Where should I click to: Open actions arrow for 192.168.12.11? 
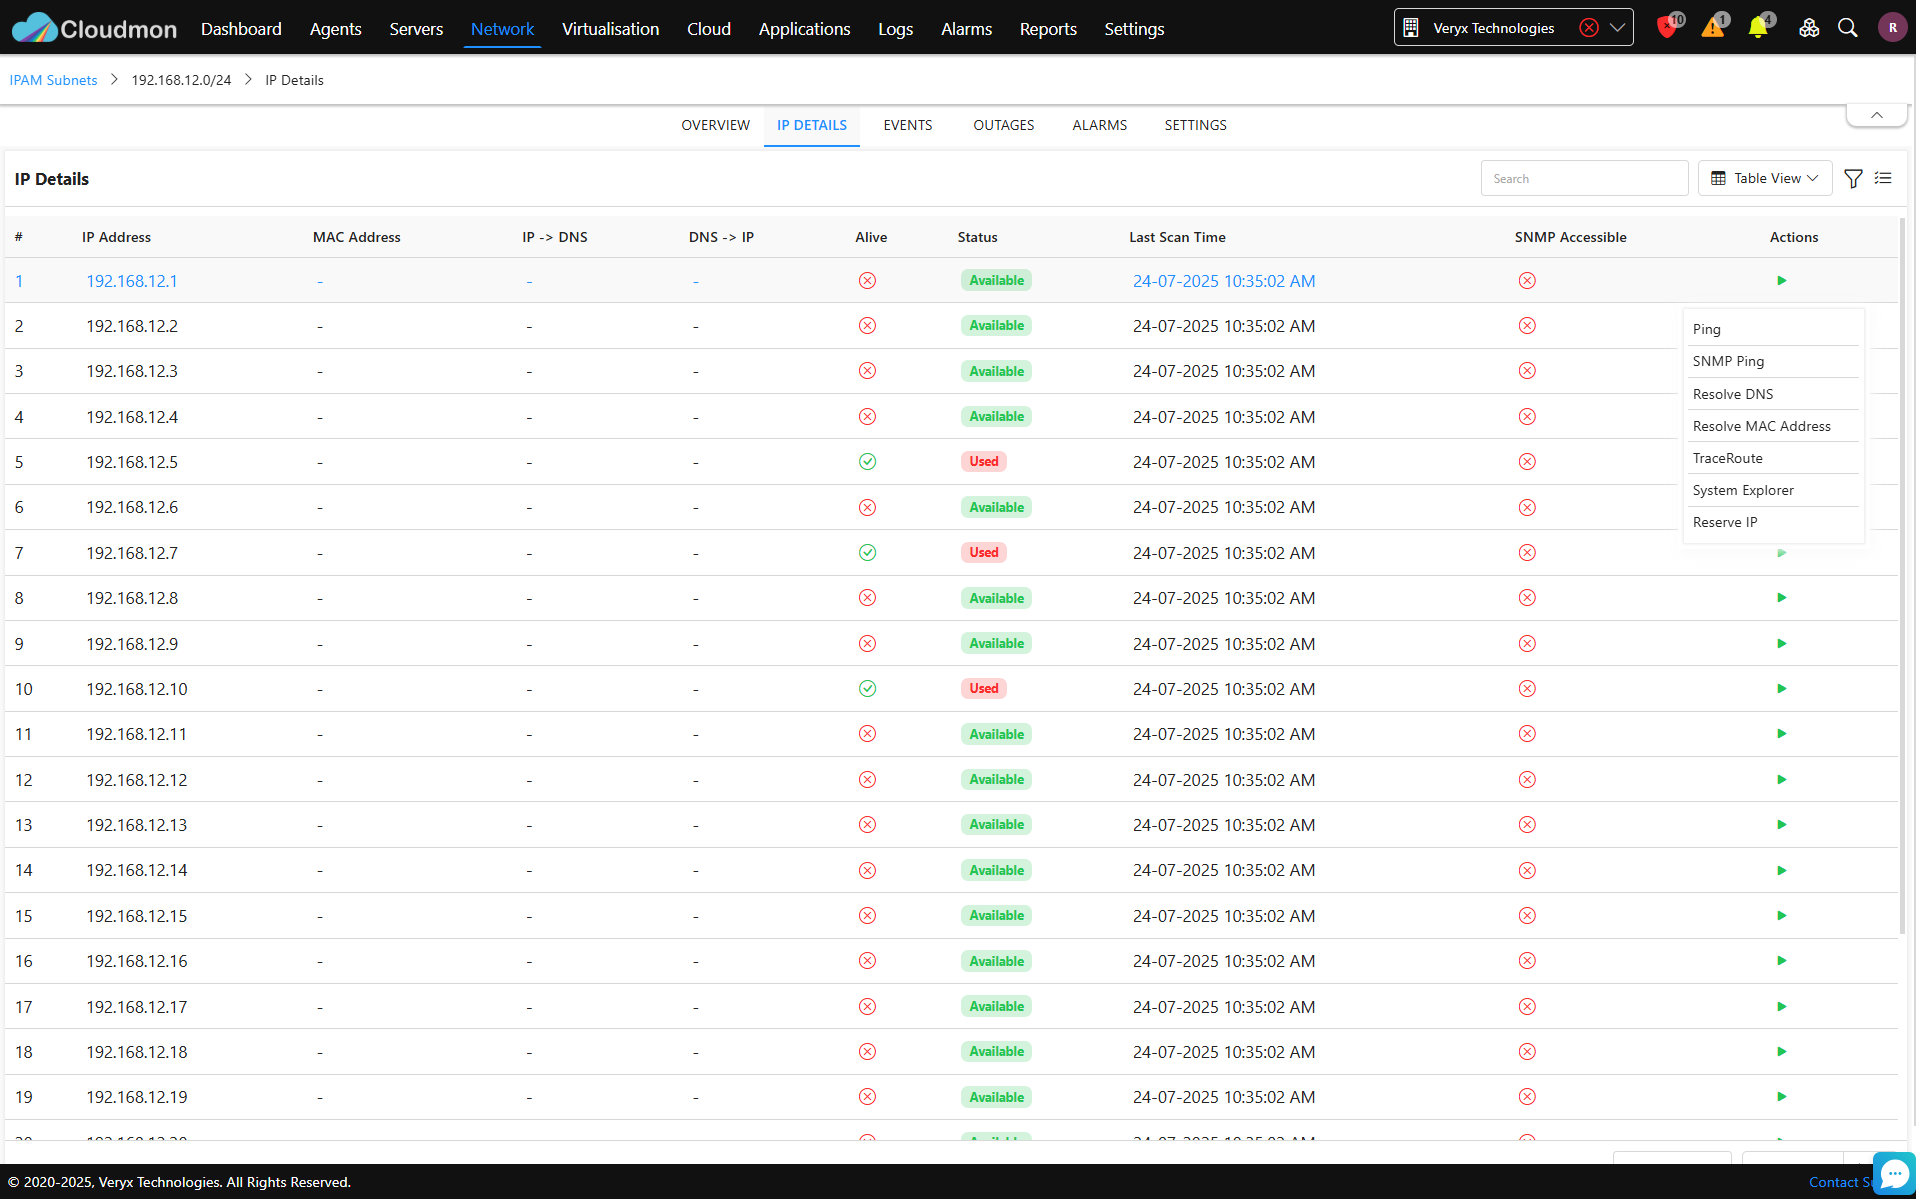click(x=1781, y=734)
